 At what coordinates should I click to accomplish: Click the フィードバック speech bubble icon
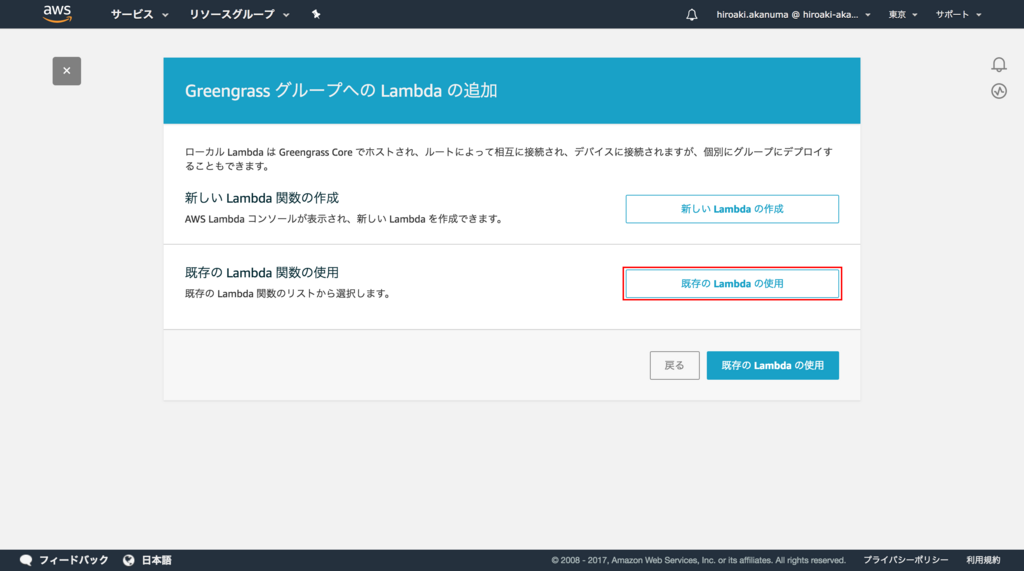coord(26,560)
